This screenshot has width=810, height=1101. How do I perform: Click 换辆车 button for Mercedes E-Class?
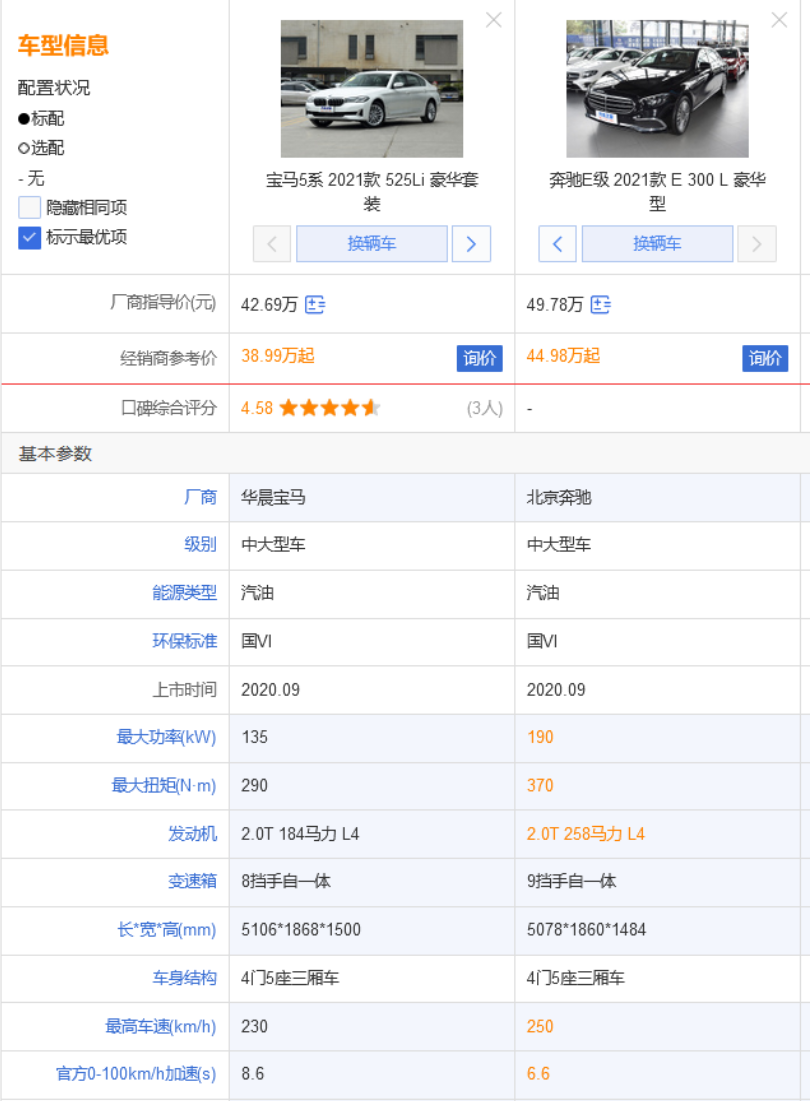[x=657, y=244]
